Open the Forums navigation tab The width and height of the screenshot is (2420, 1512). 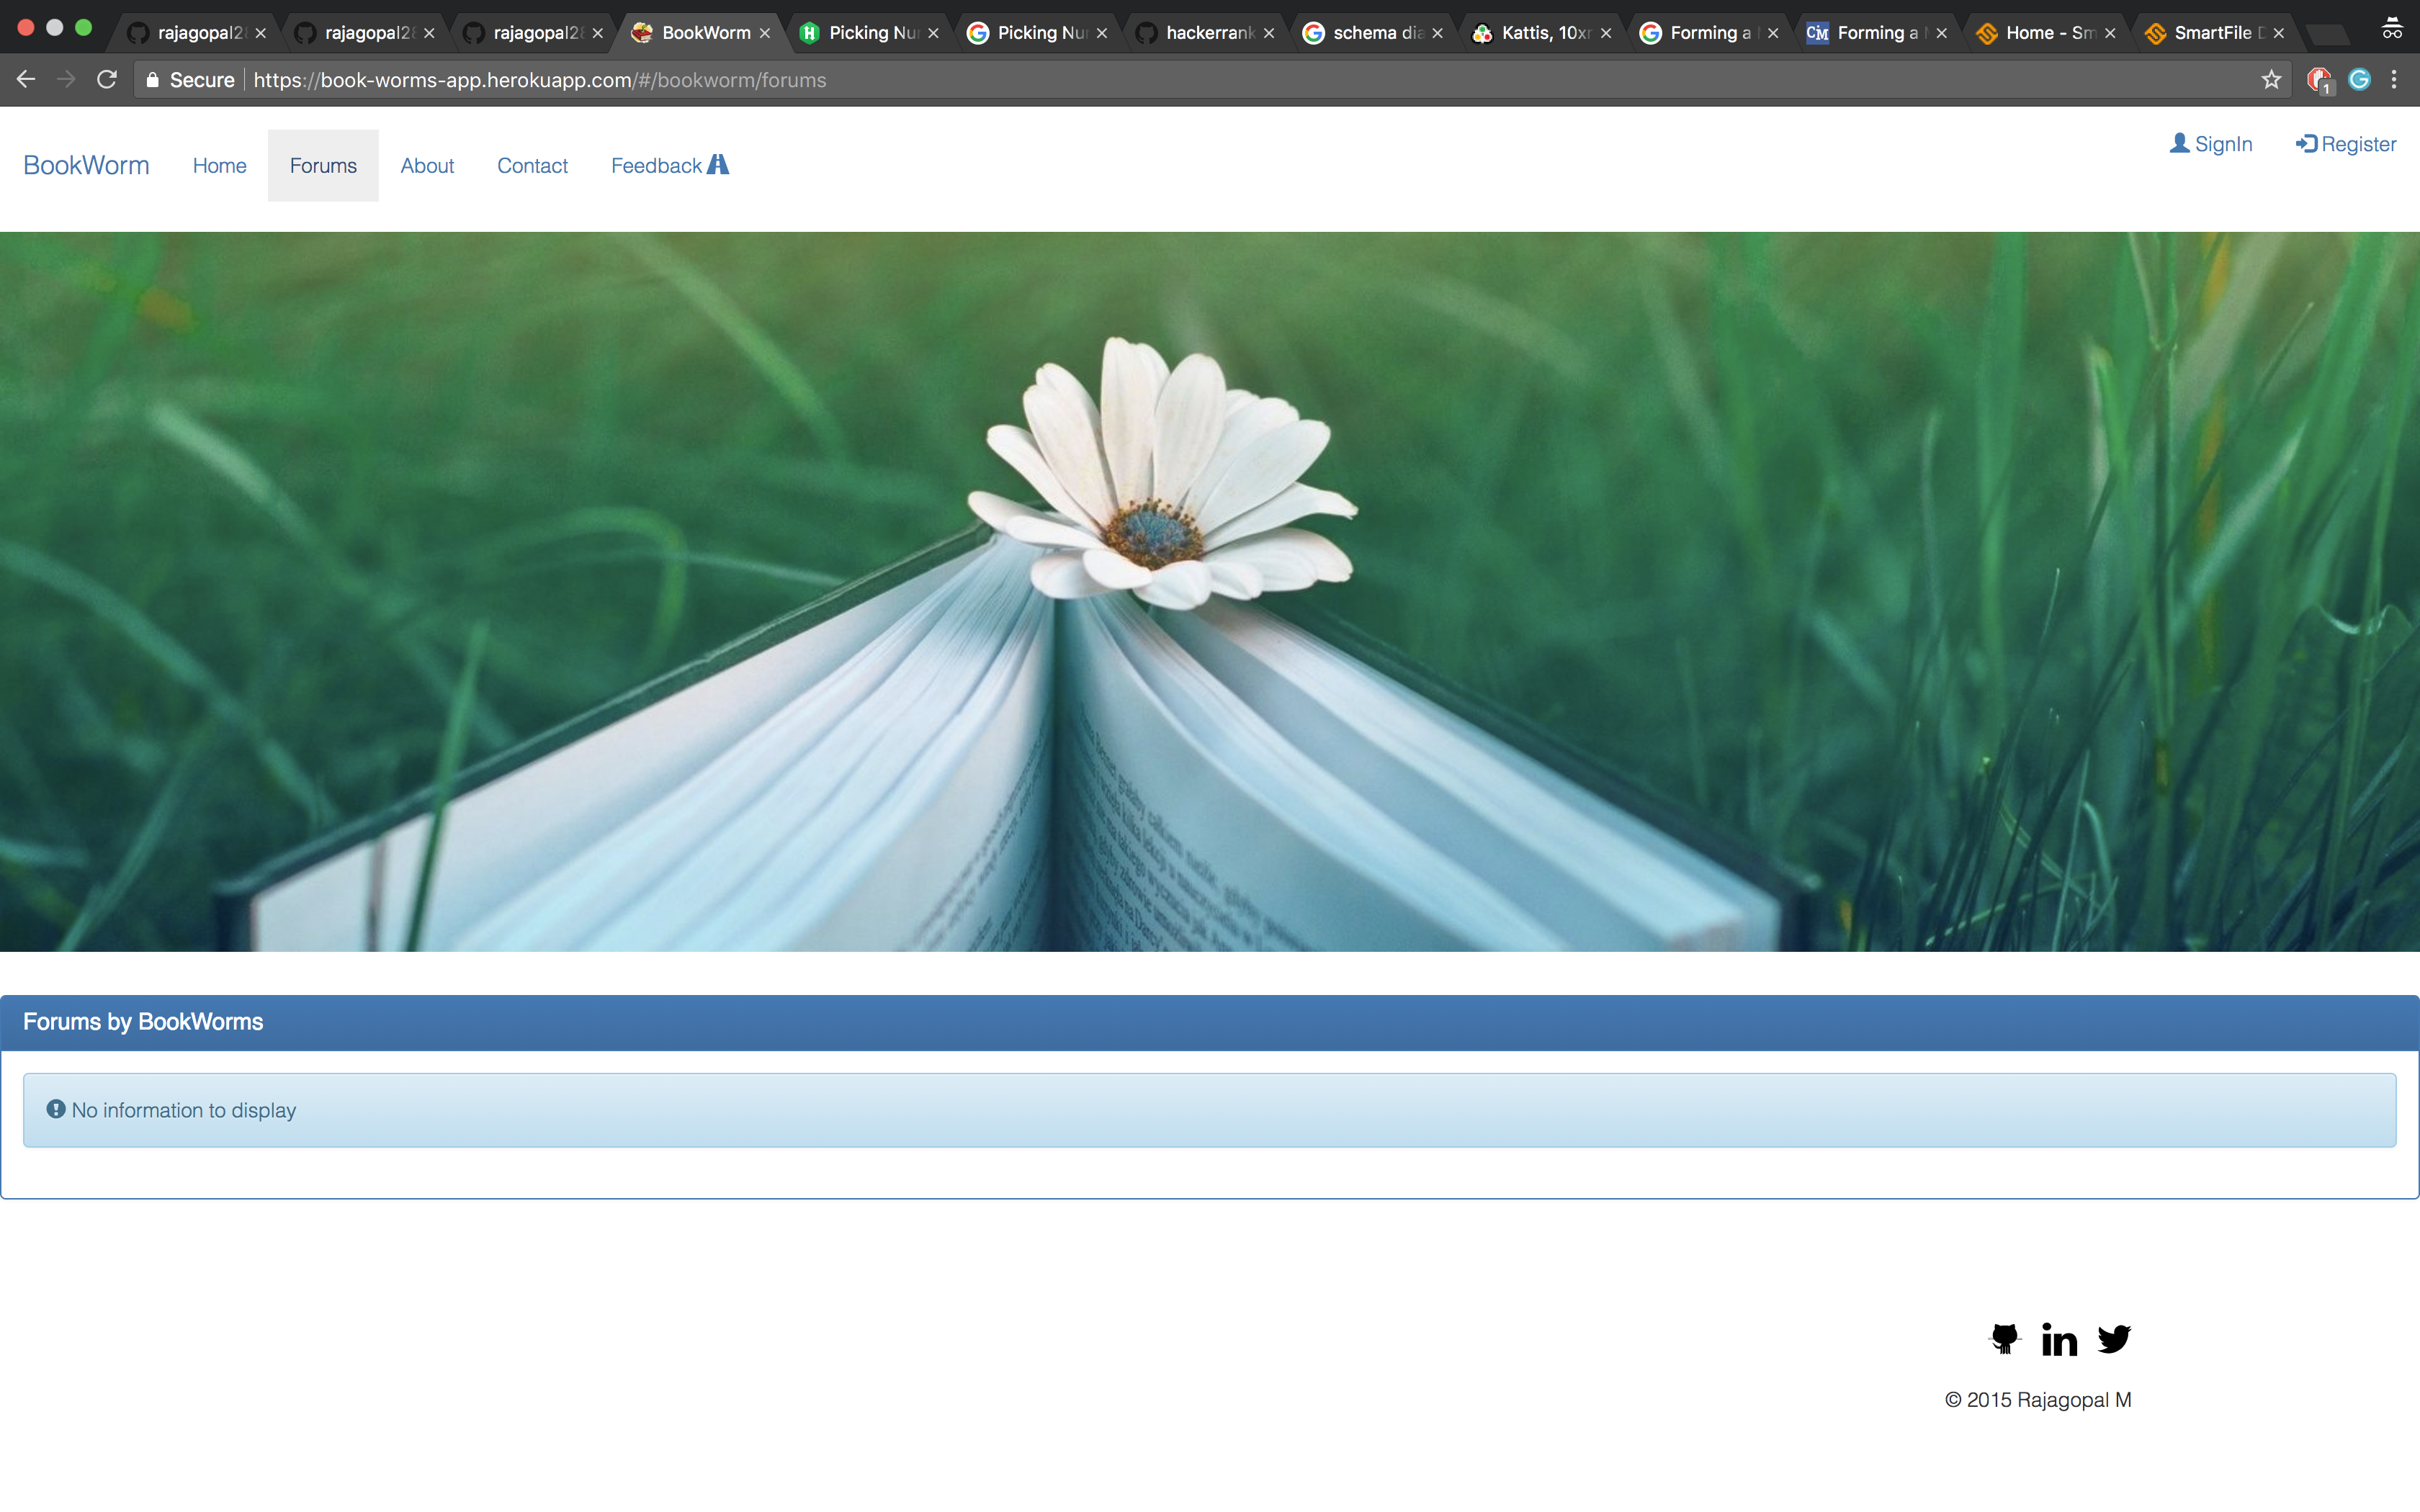point(323,166)
